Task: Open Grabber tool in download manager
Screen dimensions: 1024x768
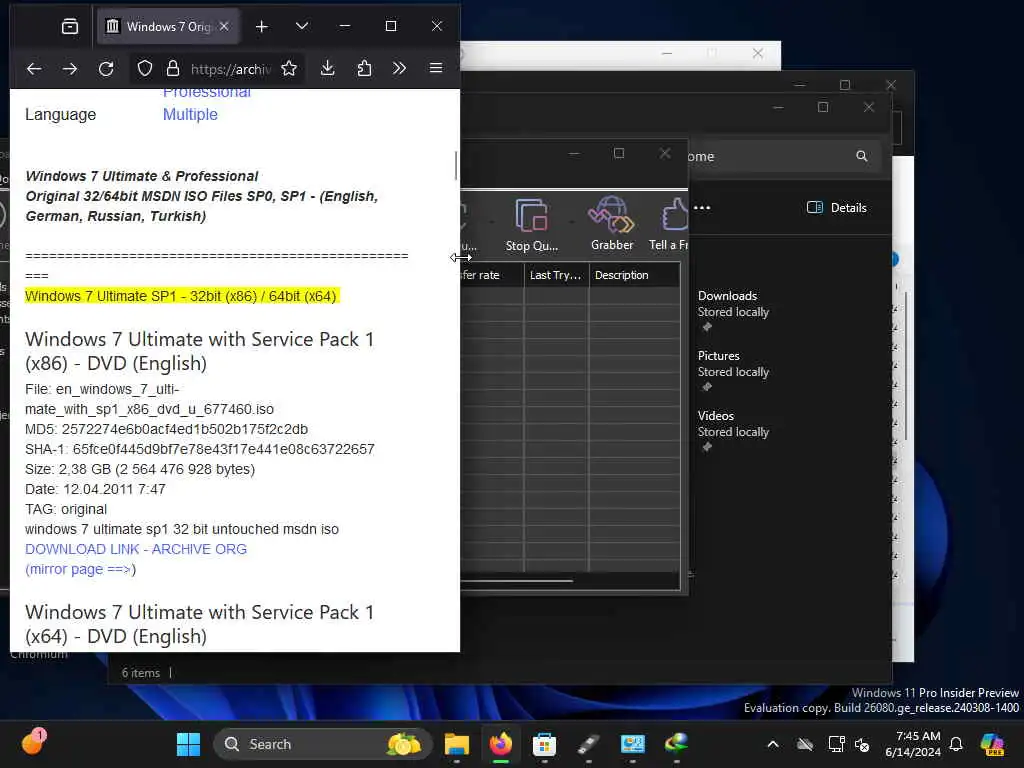Action: point(612,224)
